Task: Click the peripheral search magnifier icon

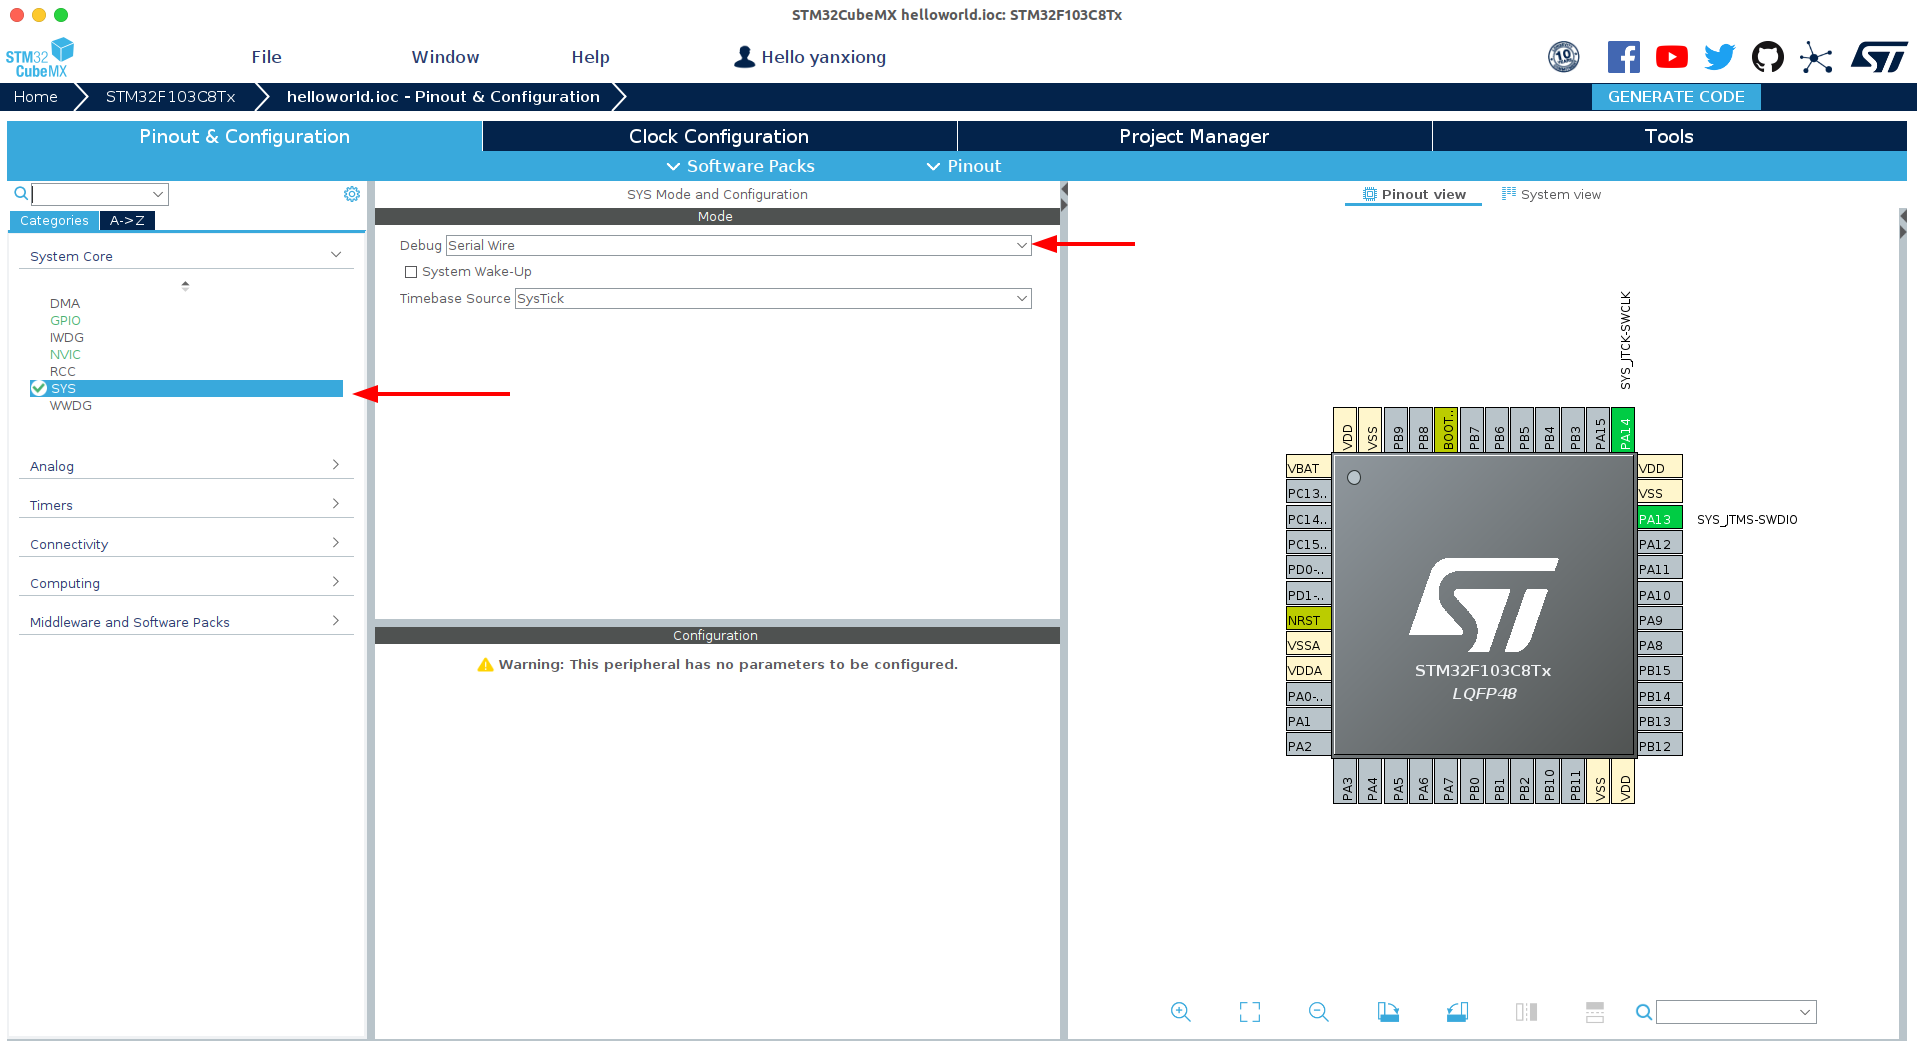Action: [20, 194]
